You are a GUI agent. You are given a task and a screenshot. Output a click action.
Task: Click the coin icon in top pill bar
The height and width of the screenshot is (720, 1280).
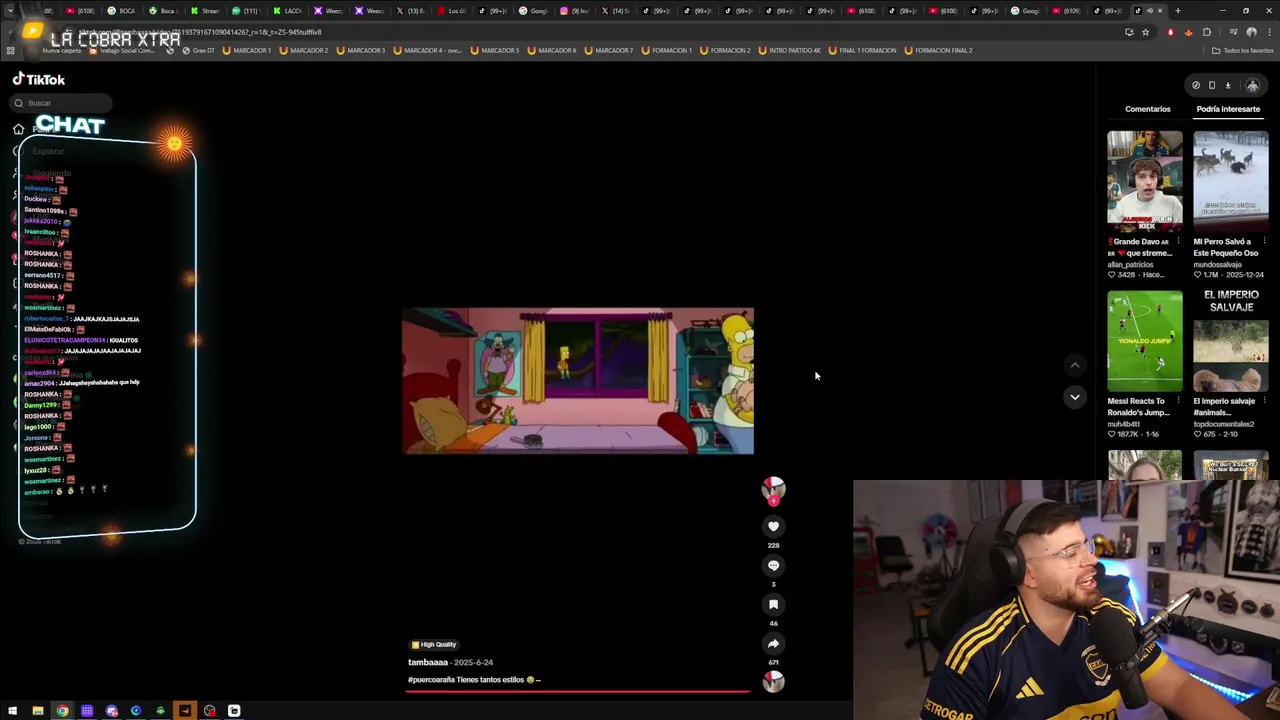[1196, 85]
